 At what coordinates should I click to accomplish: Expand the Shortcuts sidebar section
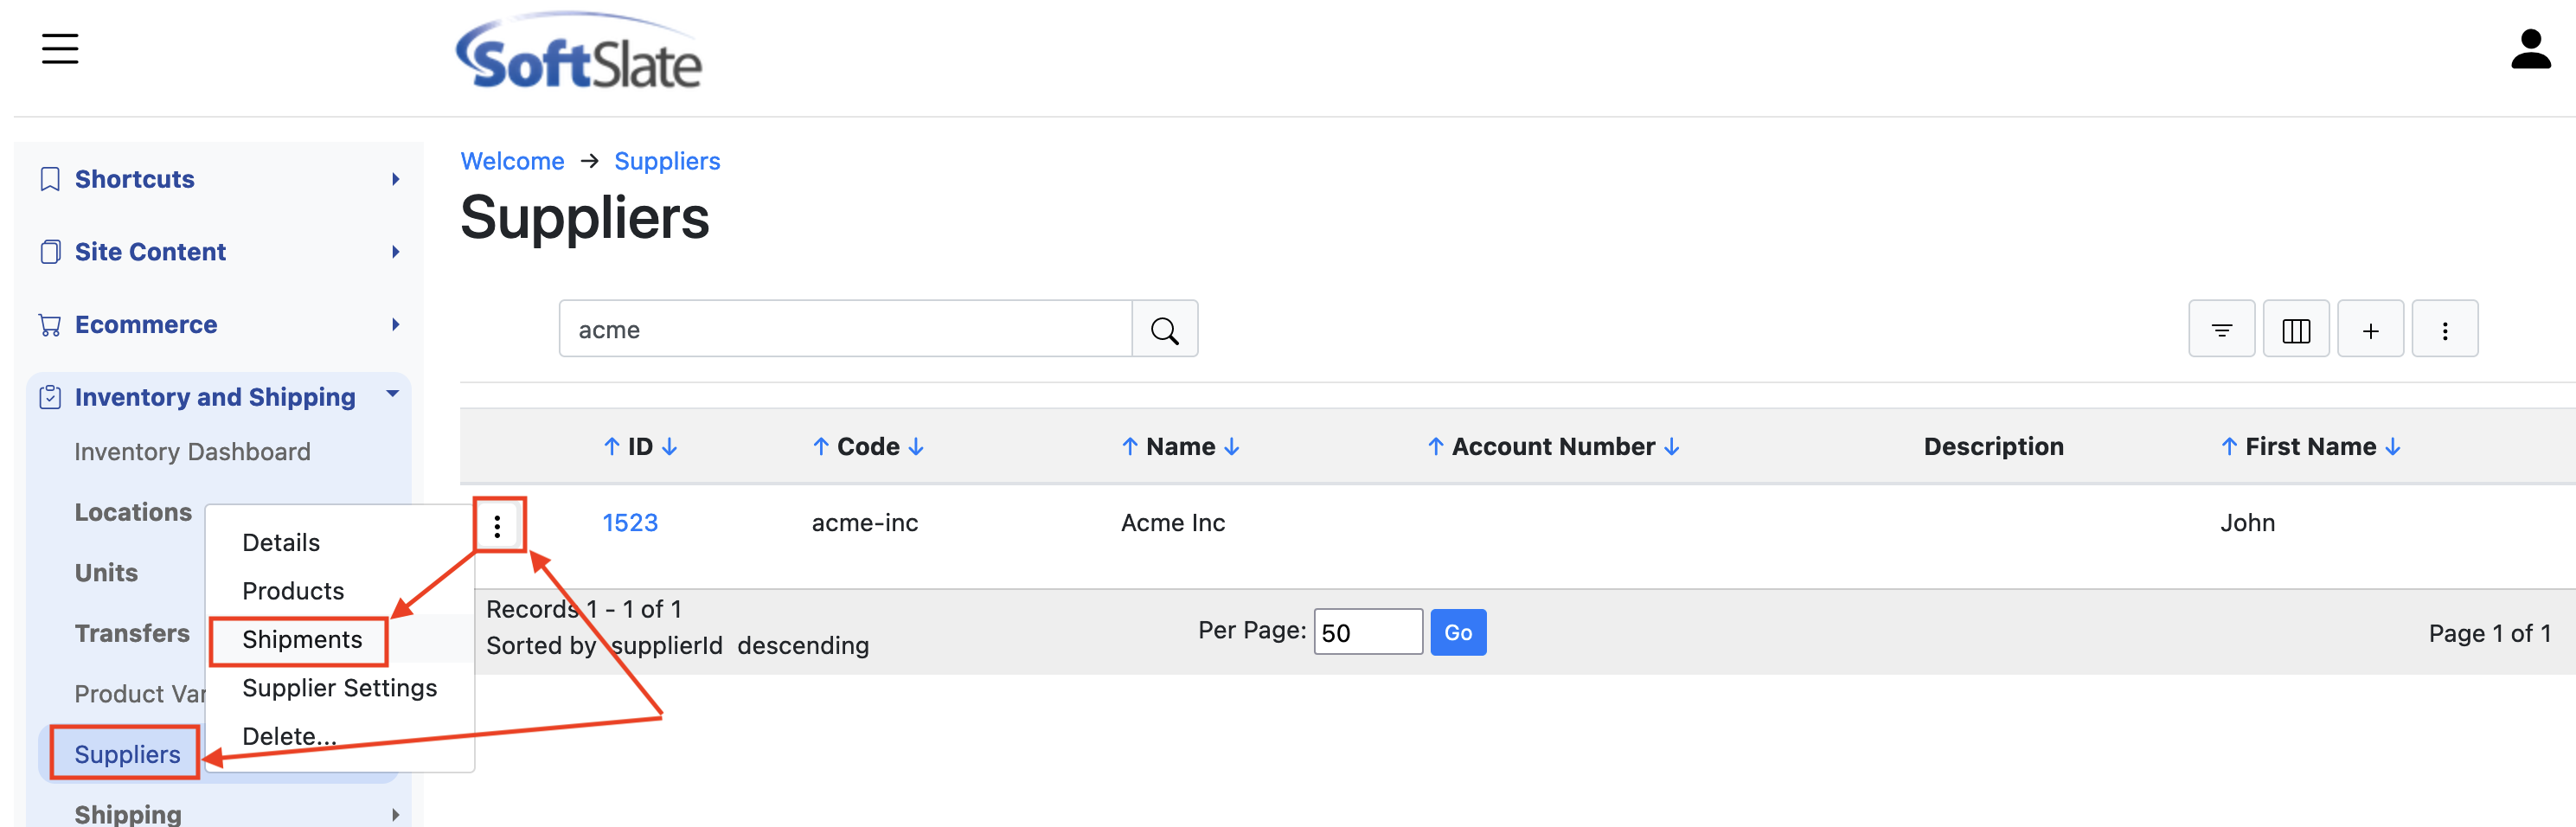[219, 179]
